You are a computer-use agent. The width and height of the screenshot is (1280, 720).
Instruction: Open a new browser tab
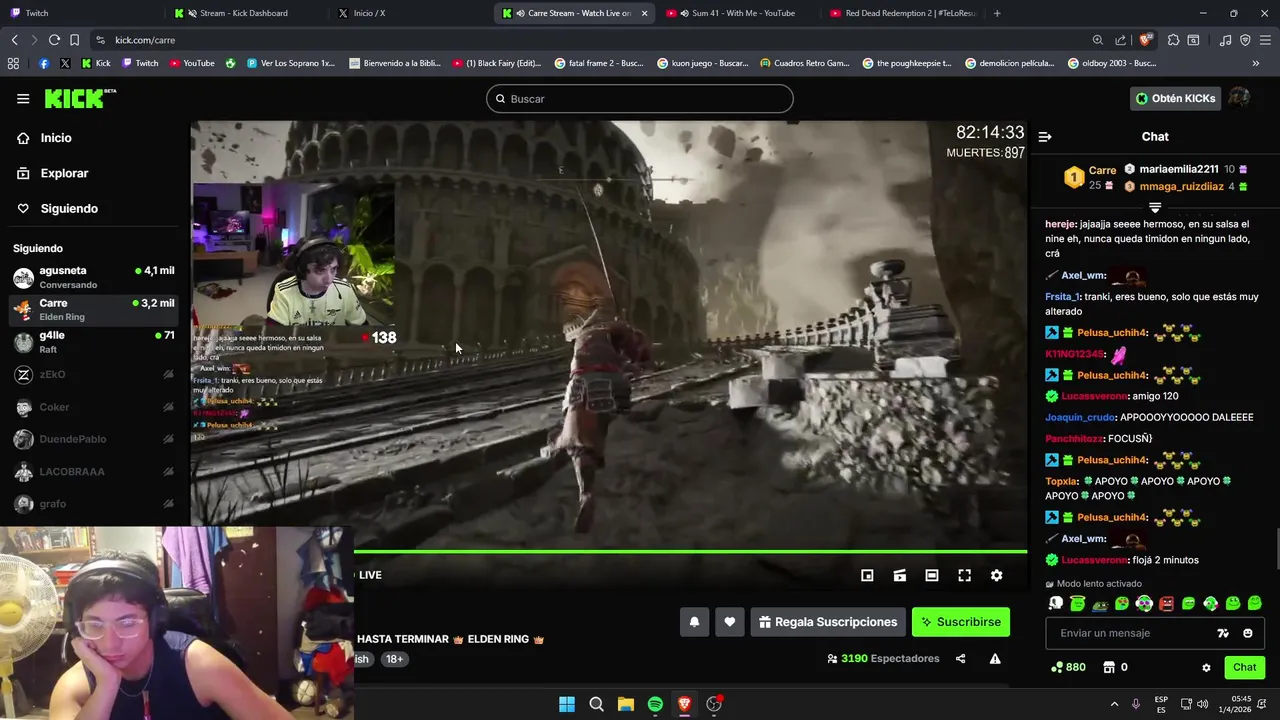pyautogui.click(x=997, y=13)
